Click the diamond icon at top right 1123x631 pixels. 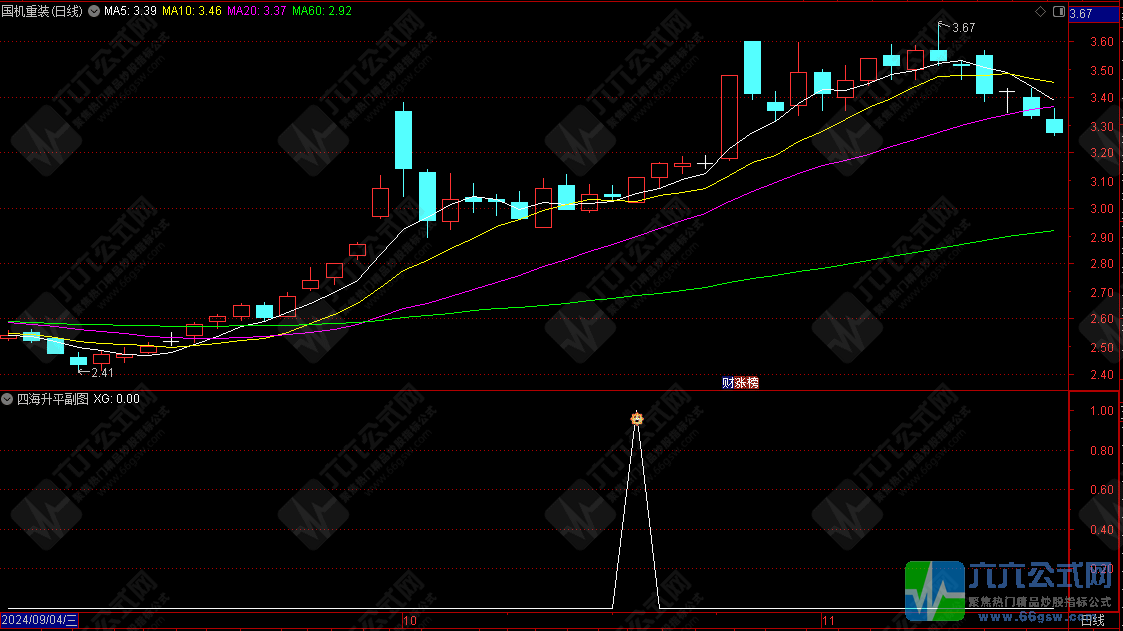1041,12
